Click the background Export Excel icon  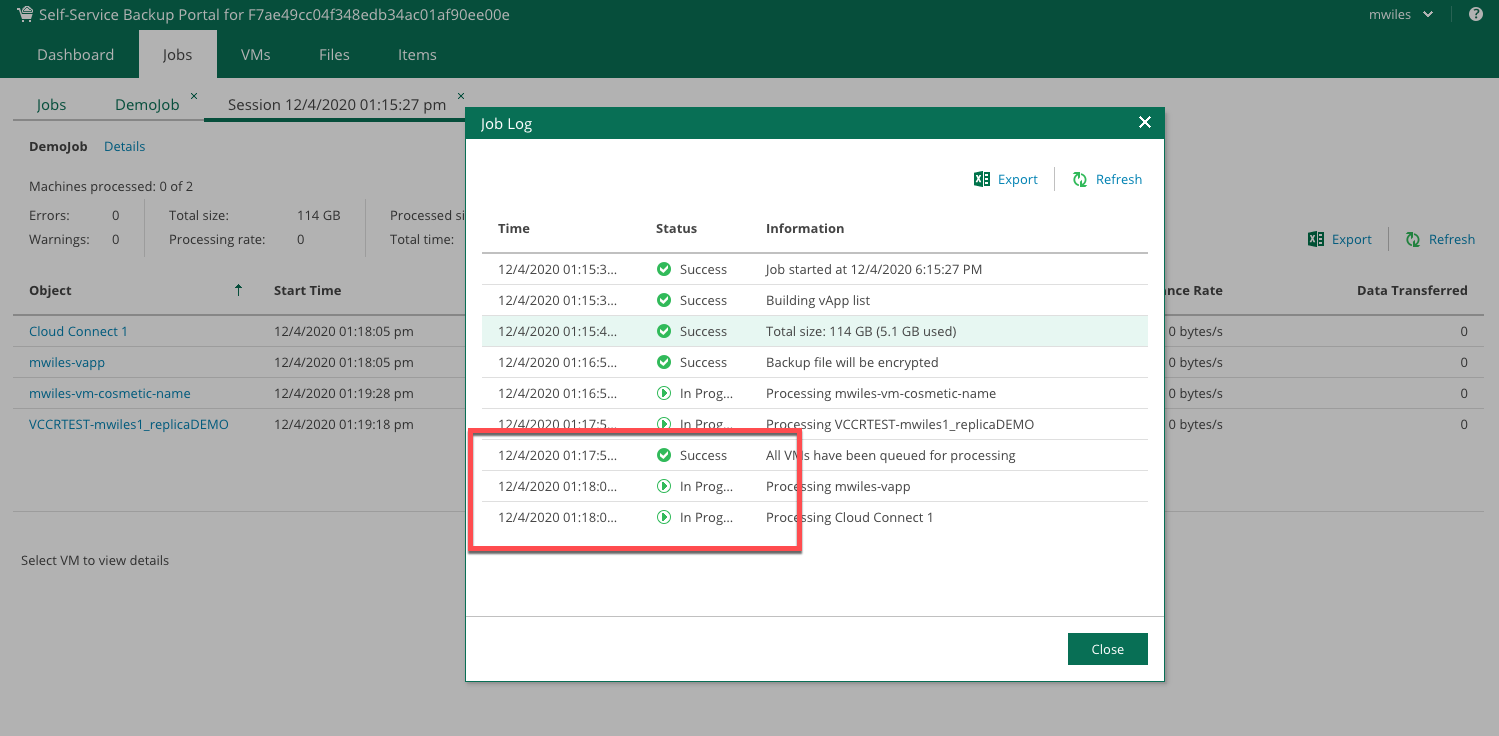(1316, 239)
